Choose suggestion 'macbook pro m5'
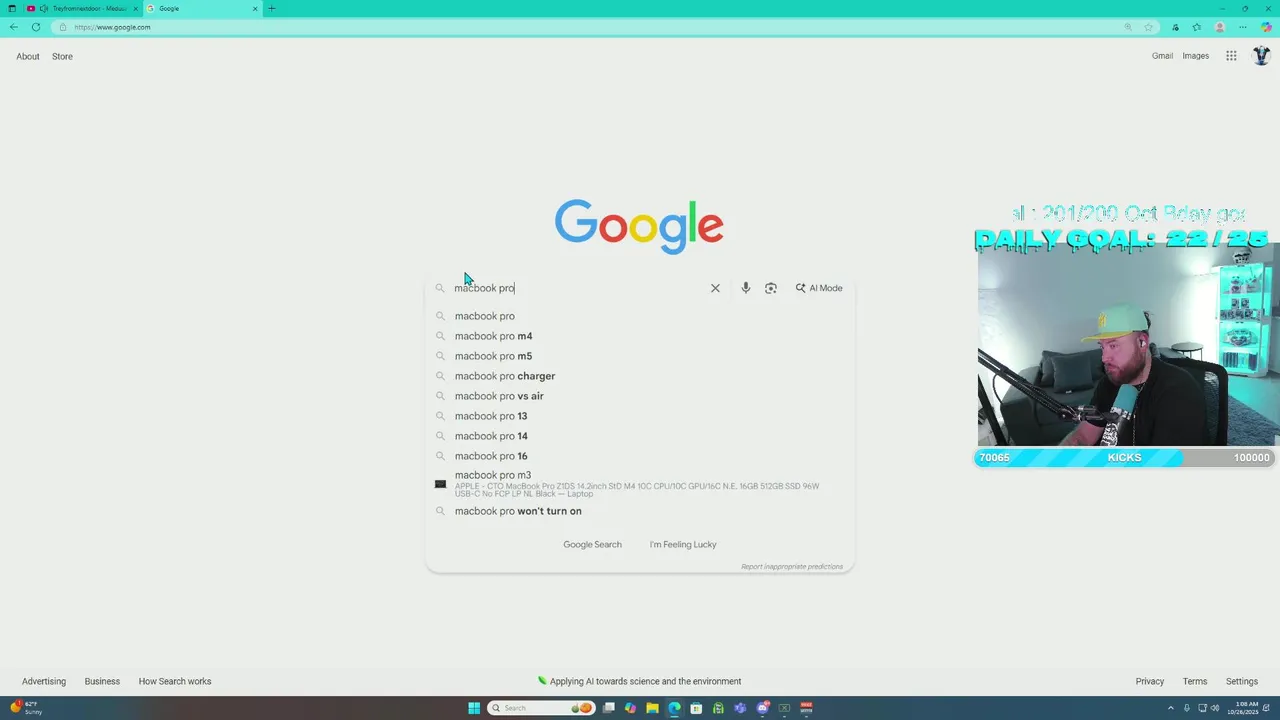 pyautogui.click(x=640, y=356)
